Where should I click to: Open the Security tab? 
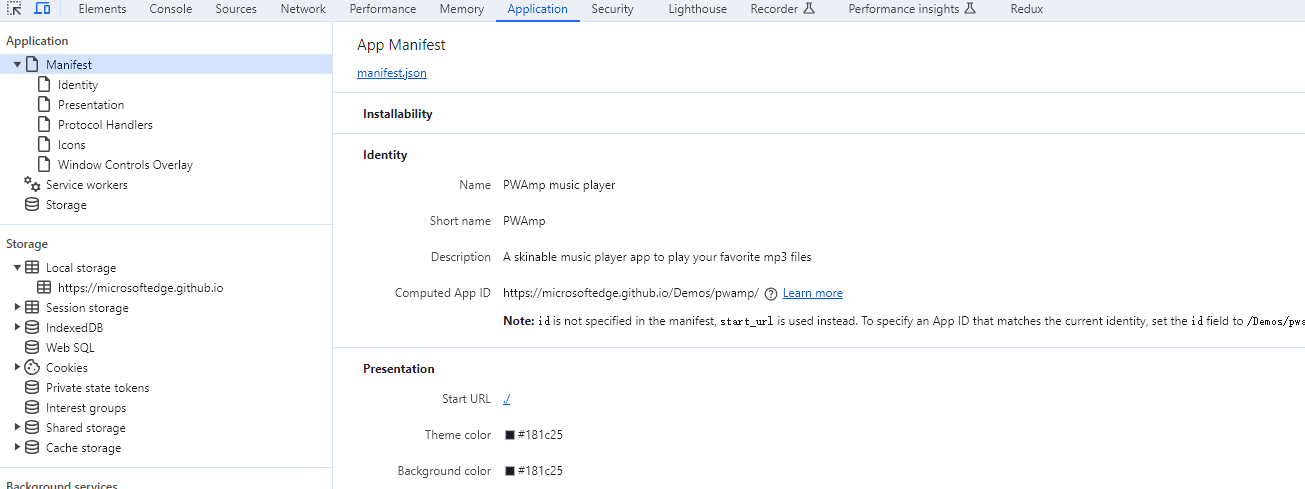click(612, 9)
